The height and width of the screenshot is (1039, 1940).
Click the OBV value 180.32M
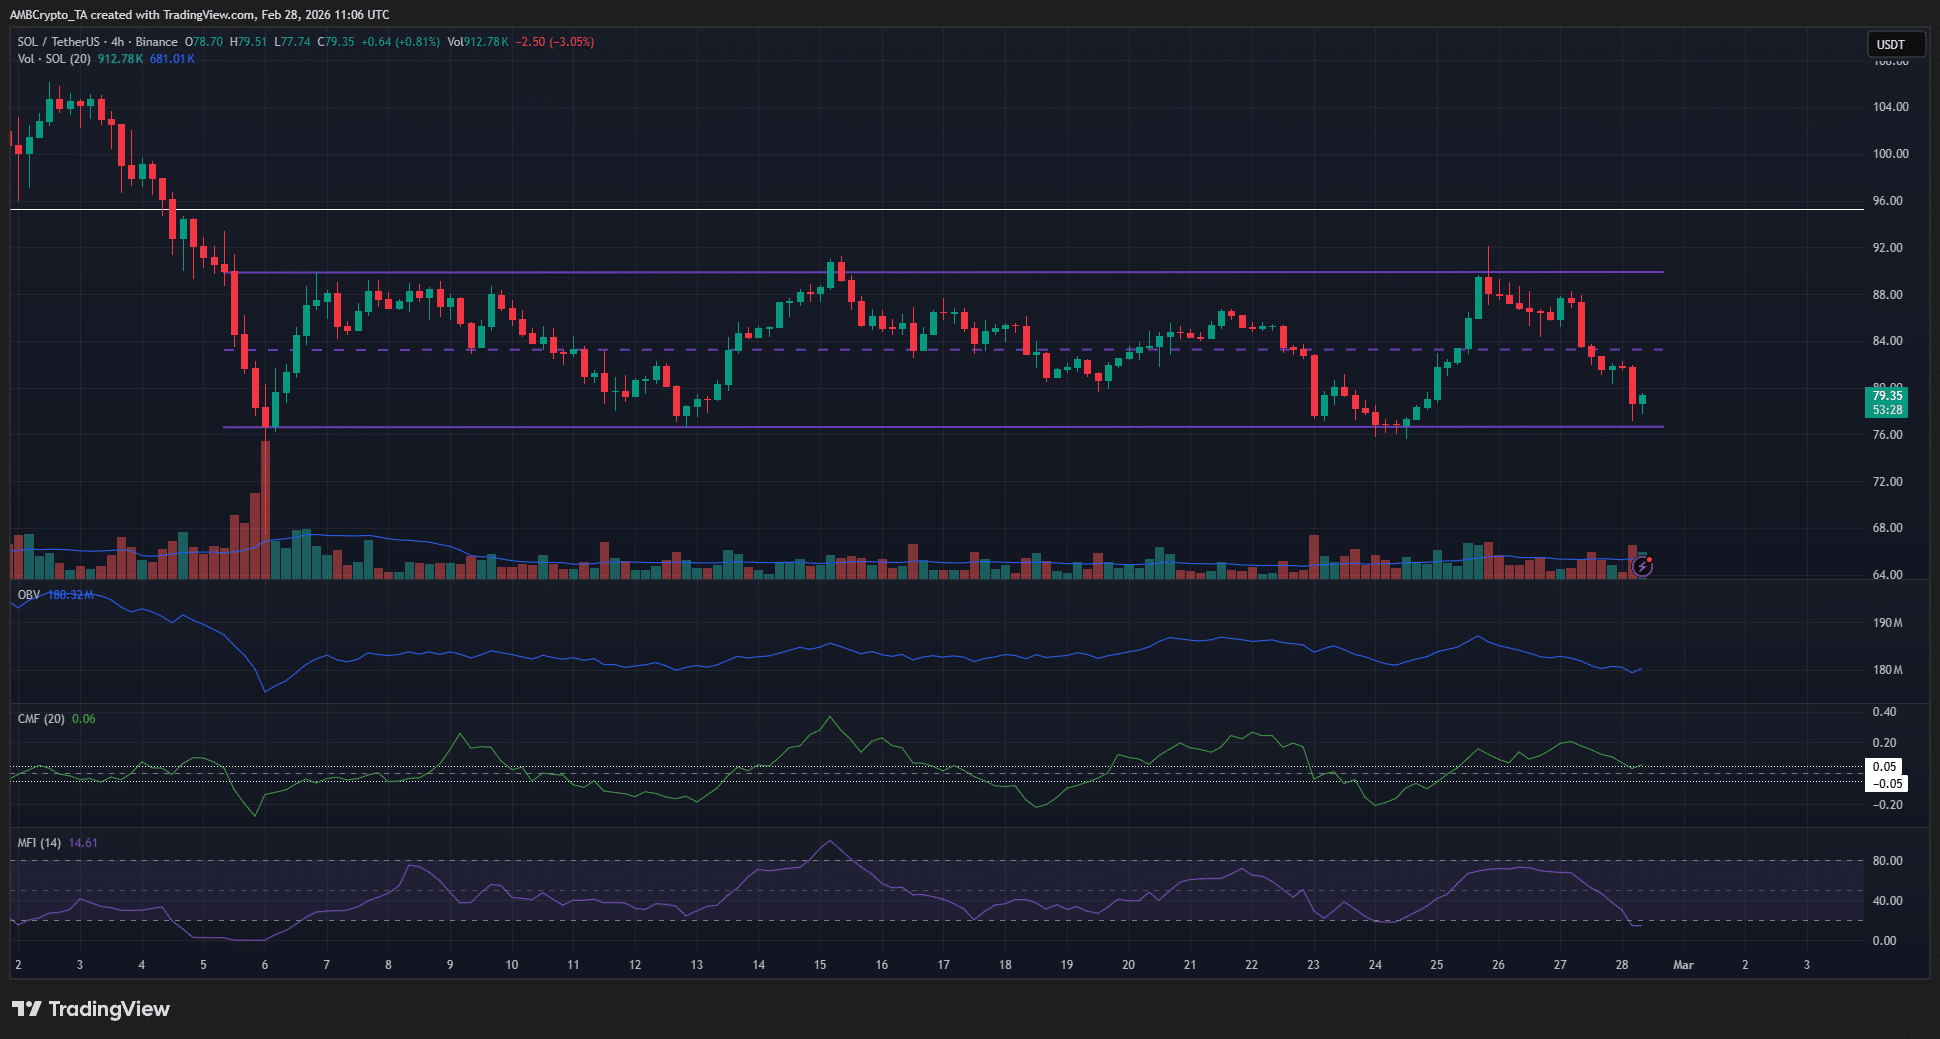point(71,595)
